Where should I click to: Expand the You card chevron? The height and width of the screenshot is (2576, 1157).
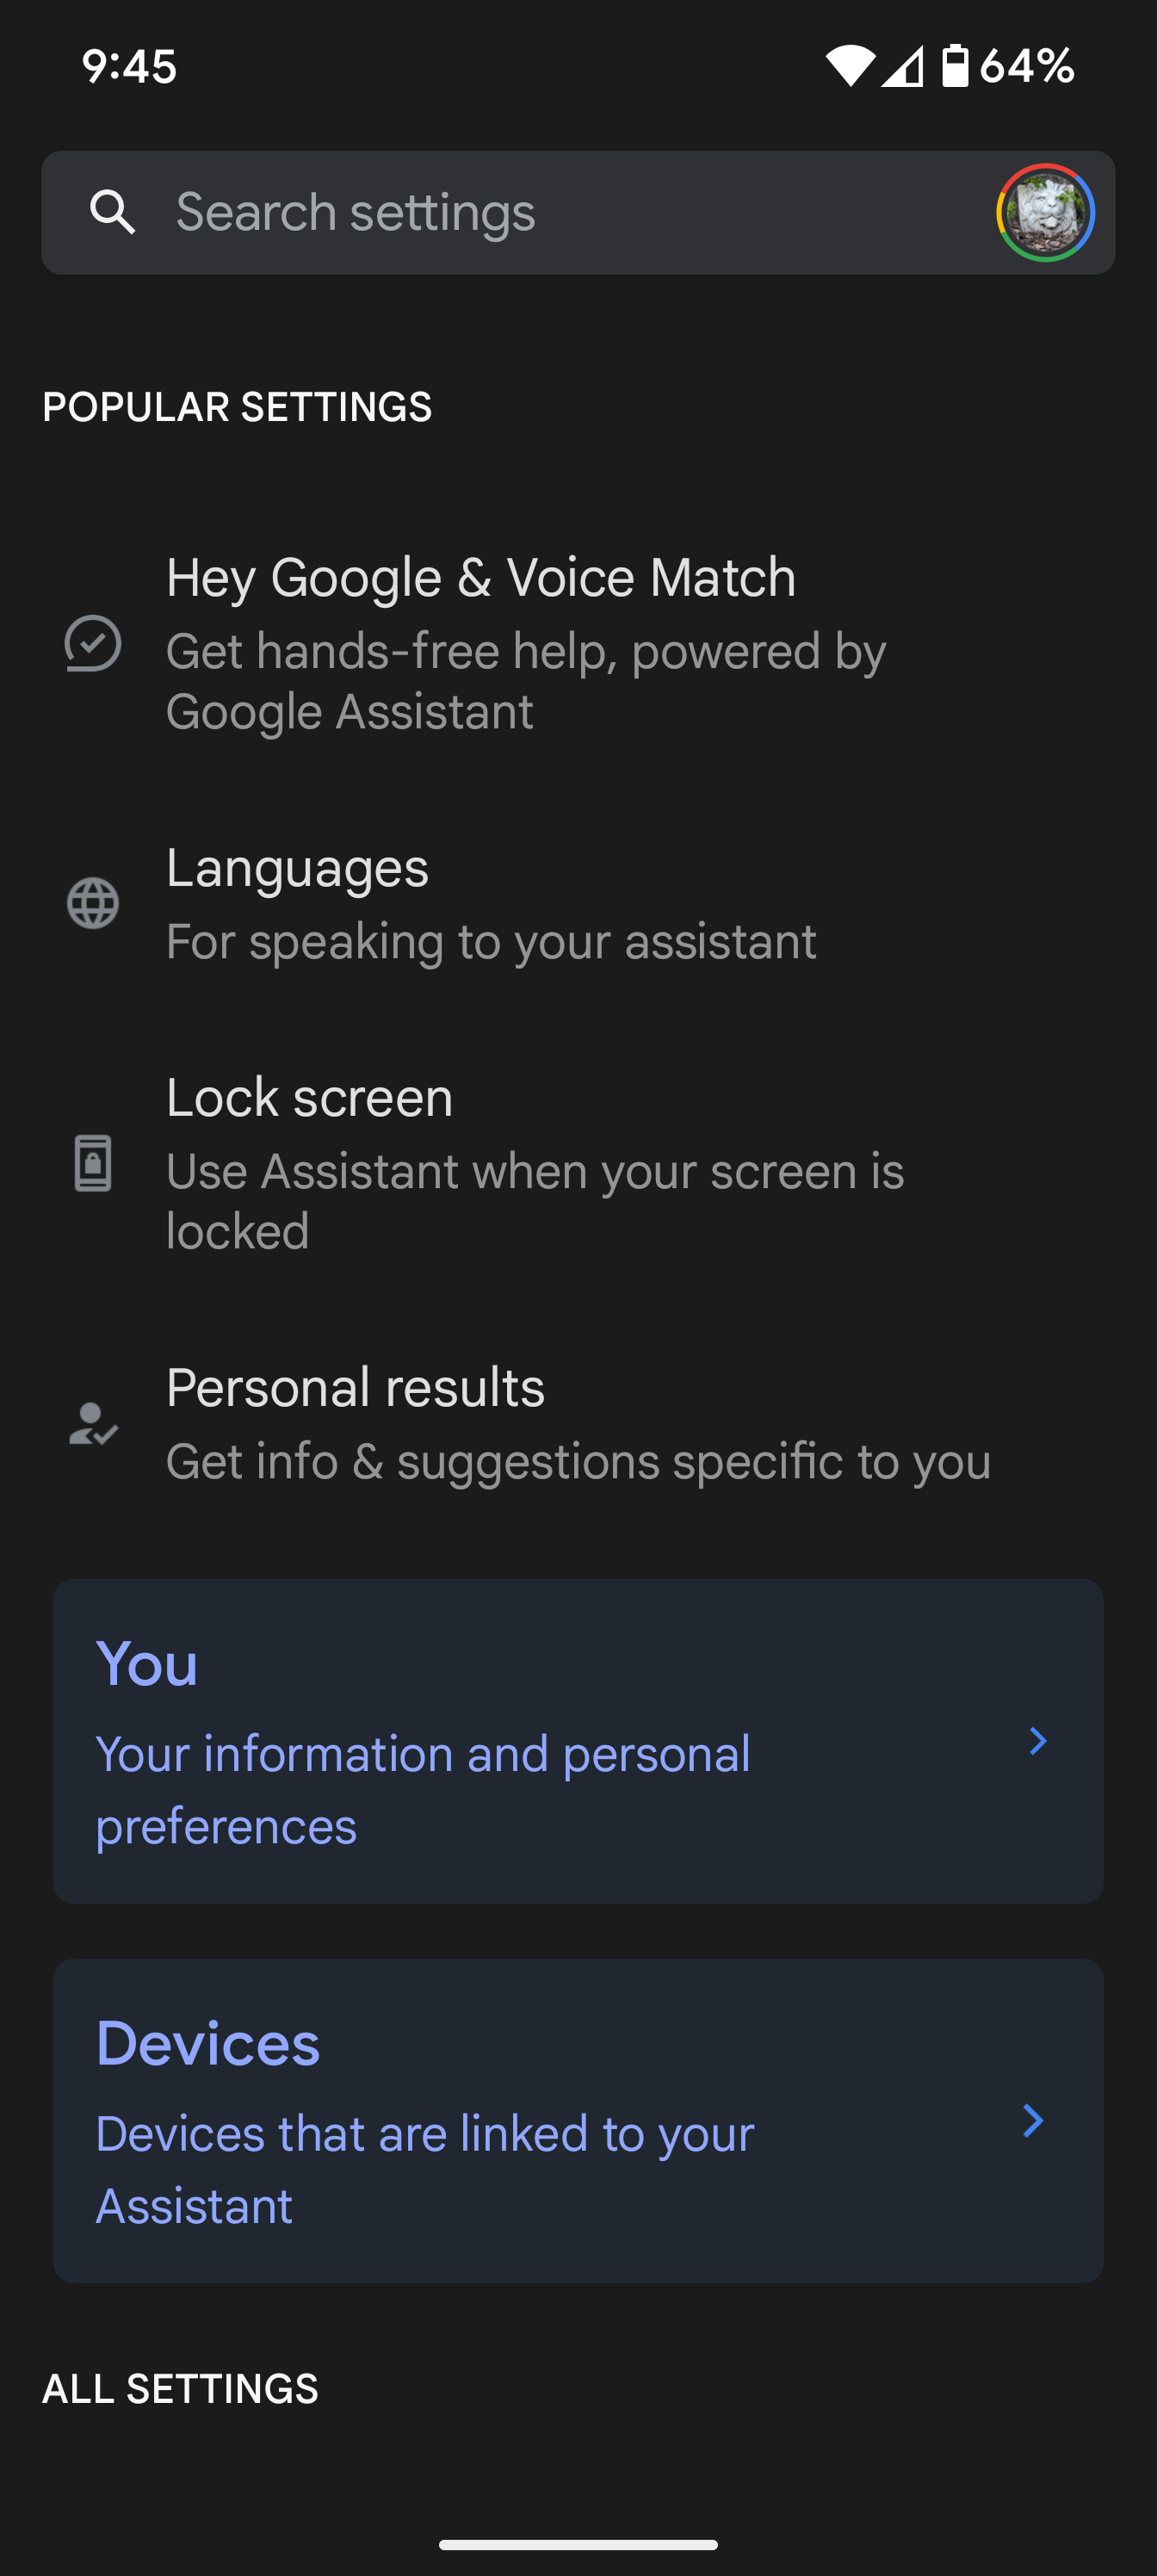pos(1038,1741)
